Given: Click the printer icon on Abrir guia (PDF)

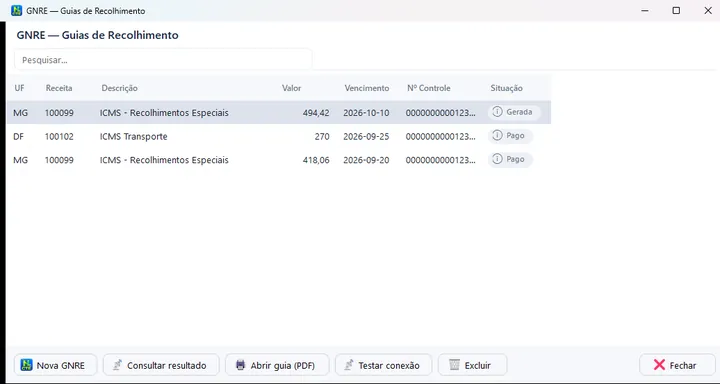Looking at the screenshot, I should tap(240, 365).
